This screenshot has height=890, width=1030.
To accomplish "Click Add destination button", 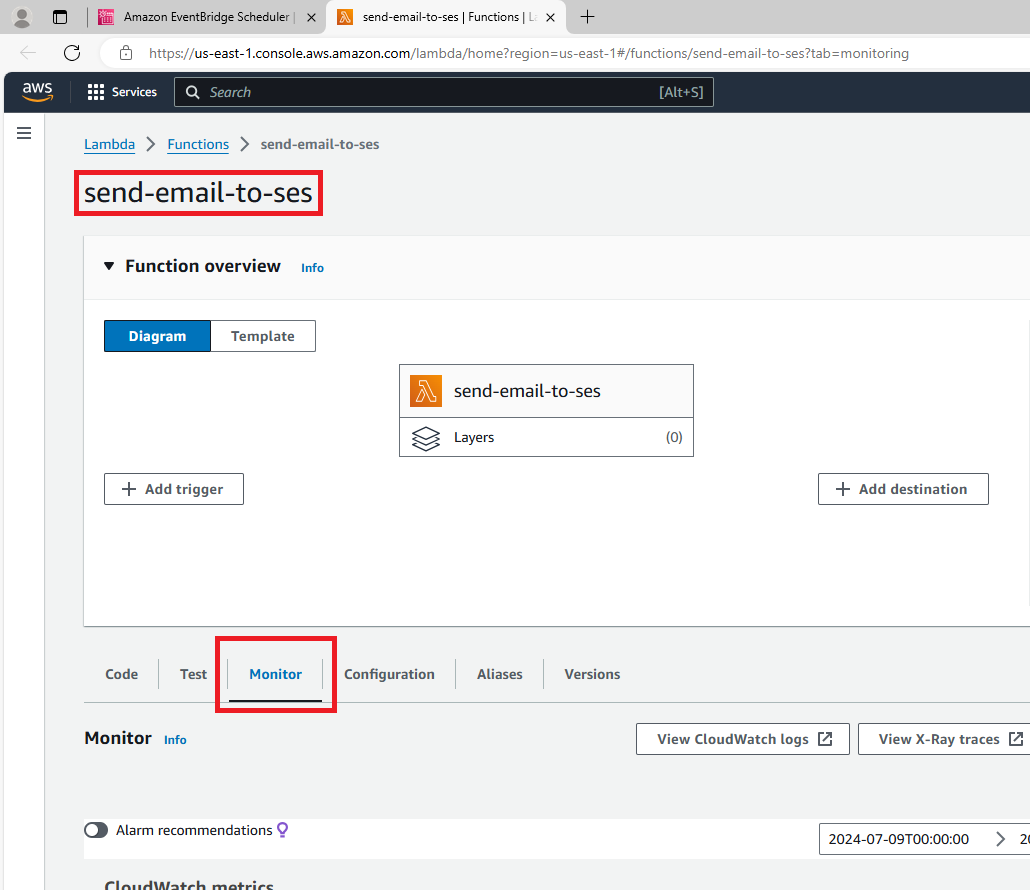I will 903,489.
